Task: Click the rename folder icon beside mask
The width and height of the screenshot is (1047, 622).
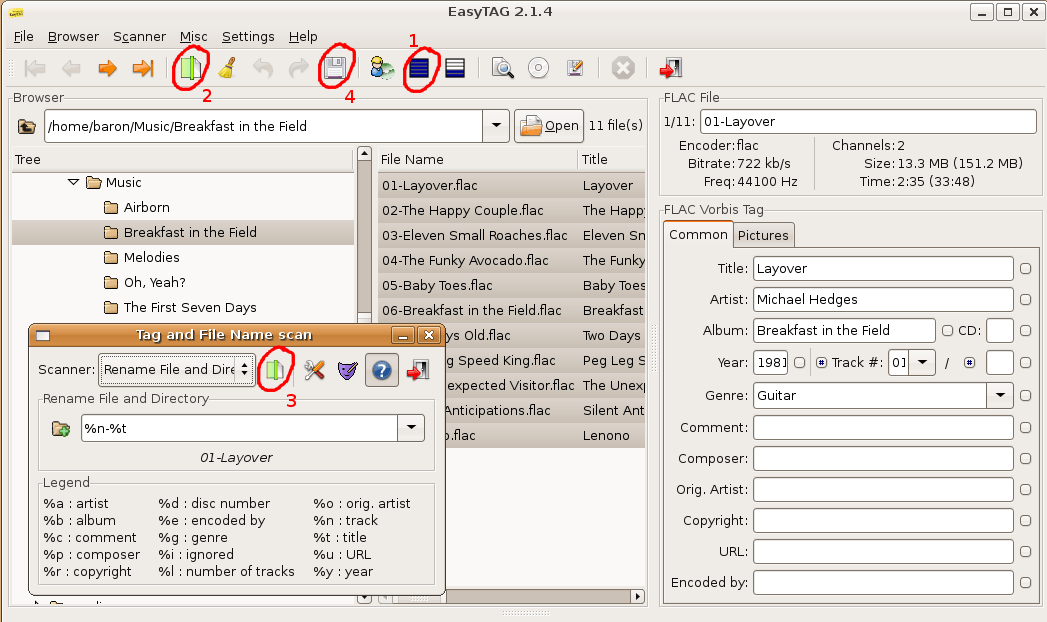Action: (x=61, y=428)
